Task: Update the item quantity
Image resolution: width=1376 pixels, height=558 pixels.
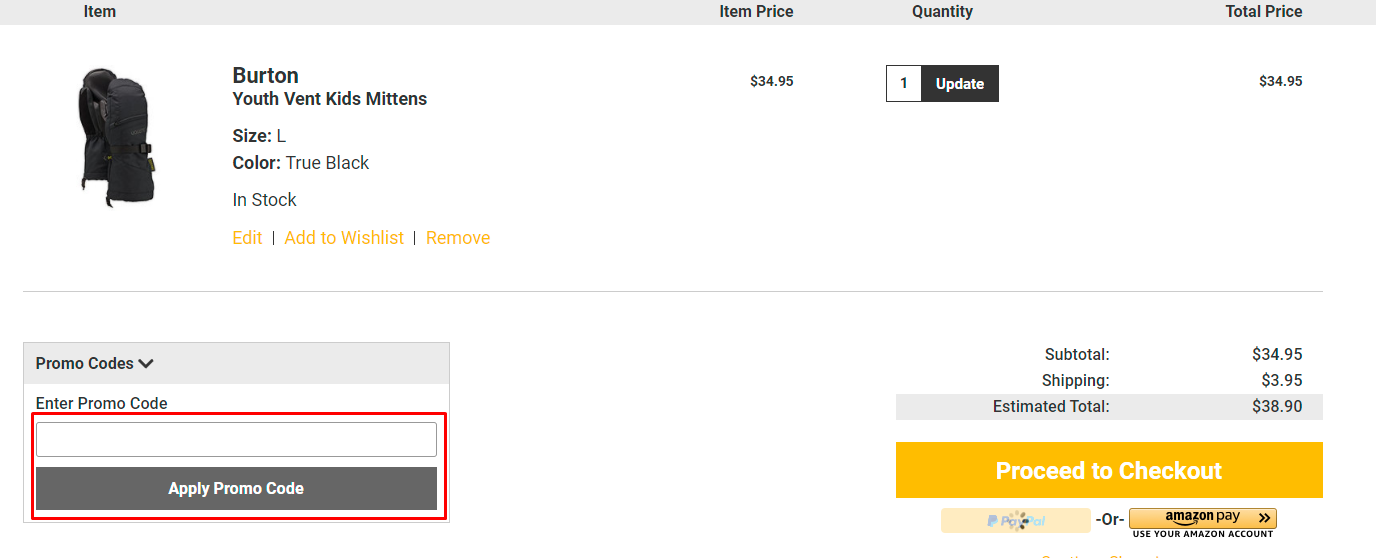Action: (960, 84)
